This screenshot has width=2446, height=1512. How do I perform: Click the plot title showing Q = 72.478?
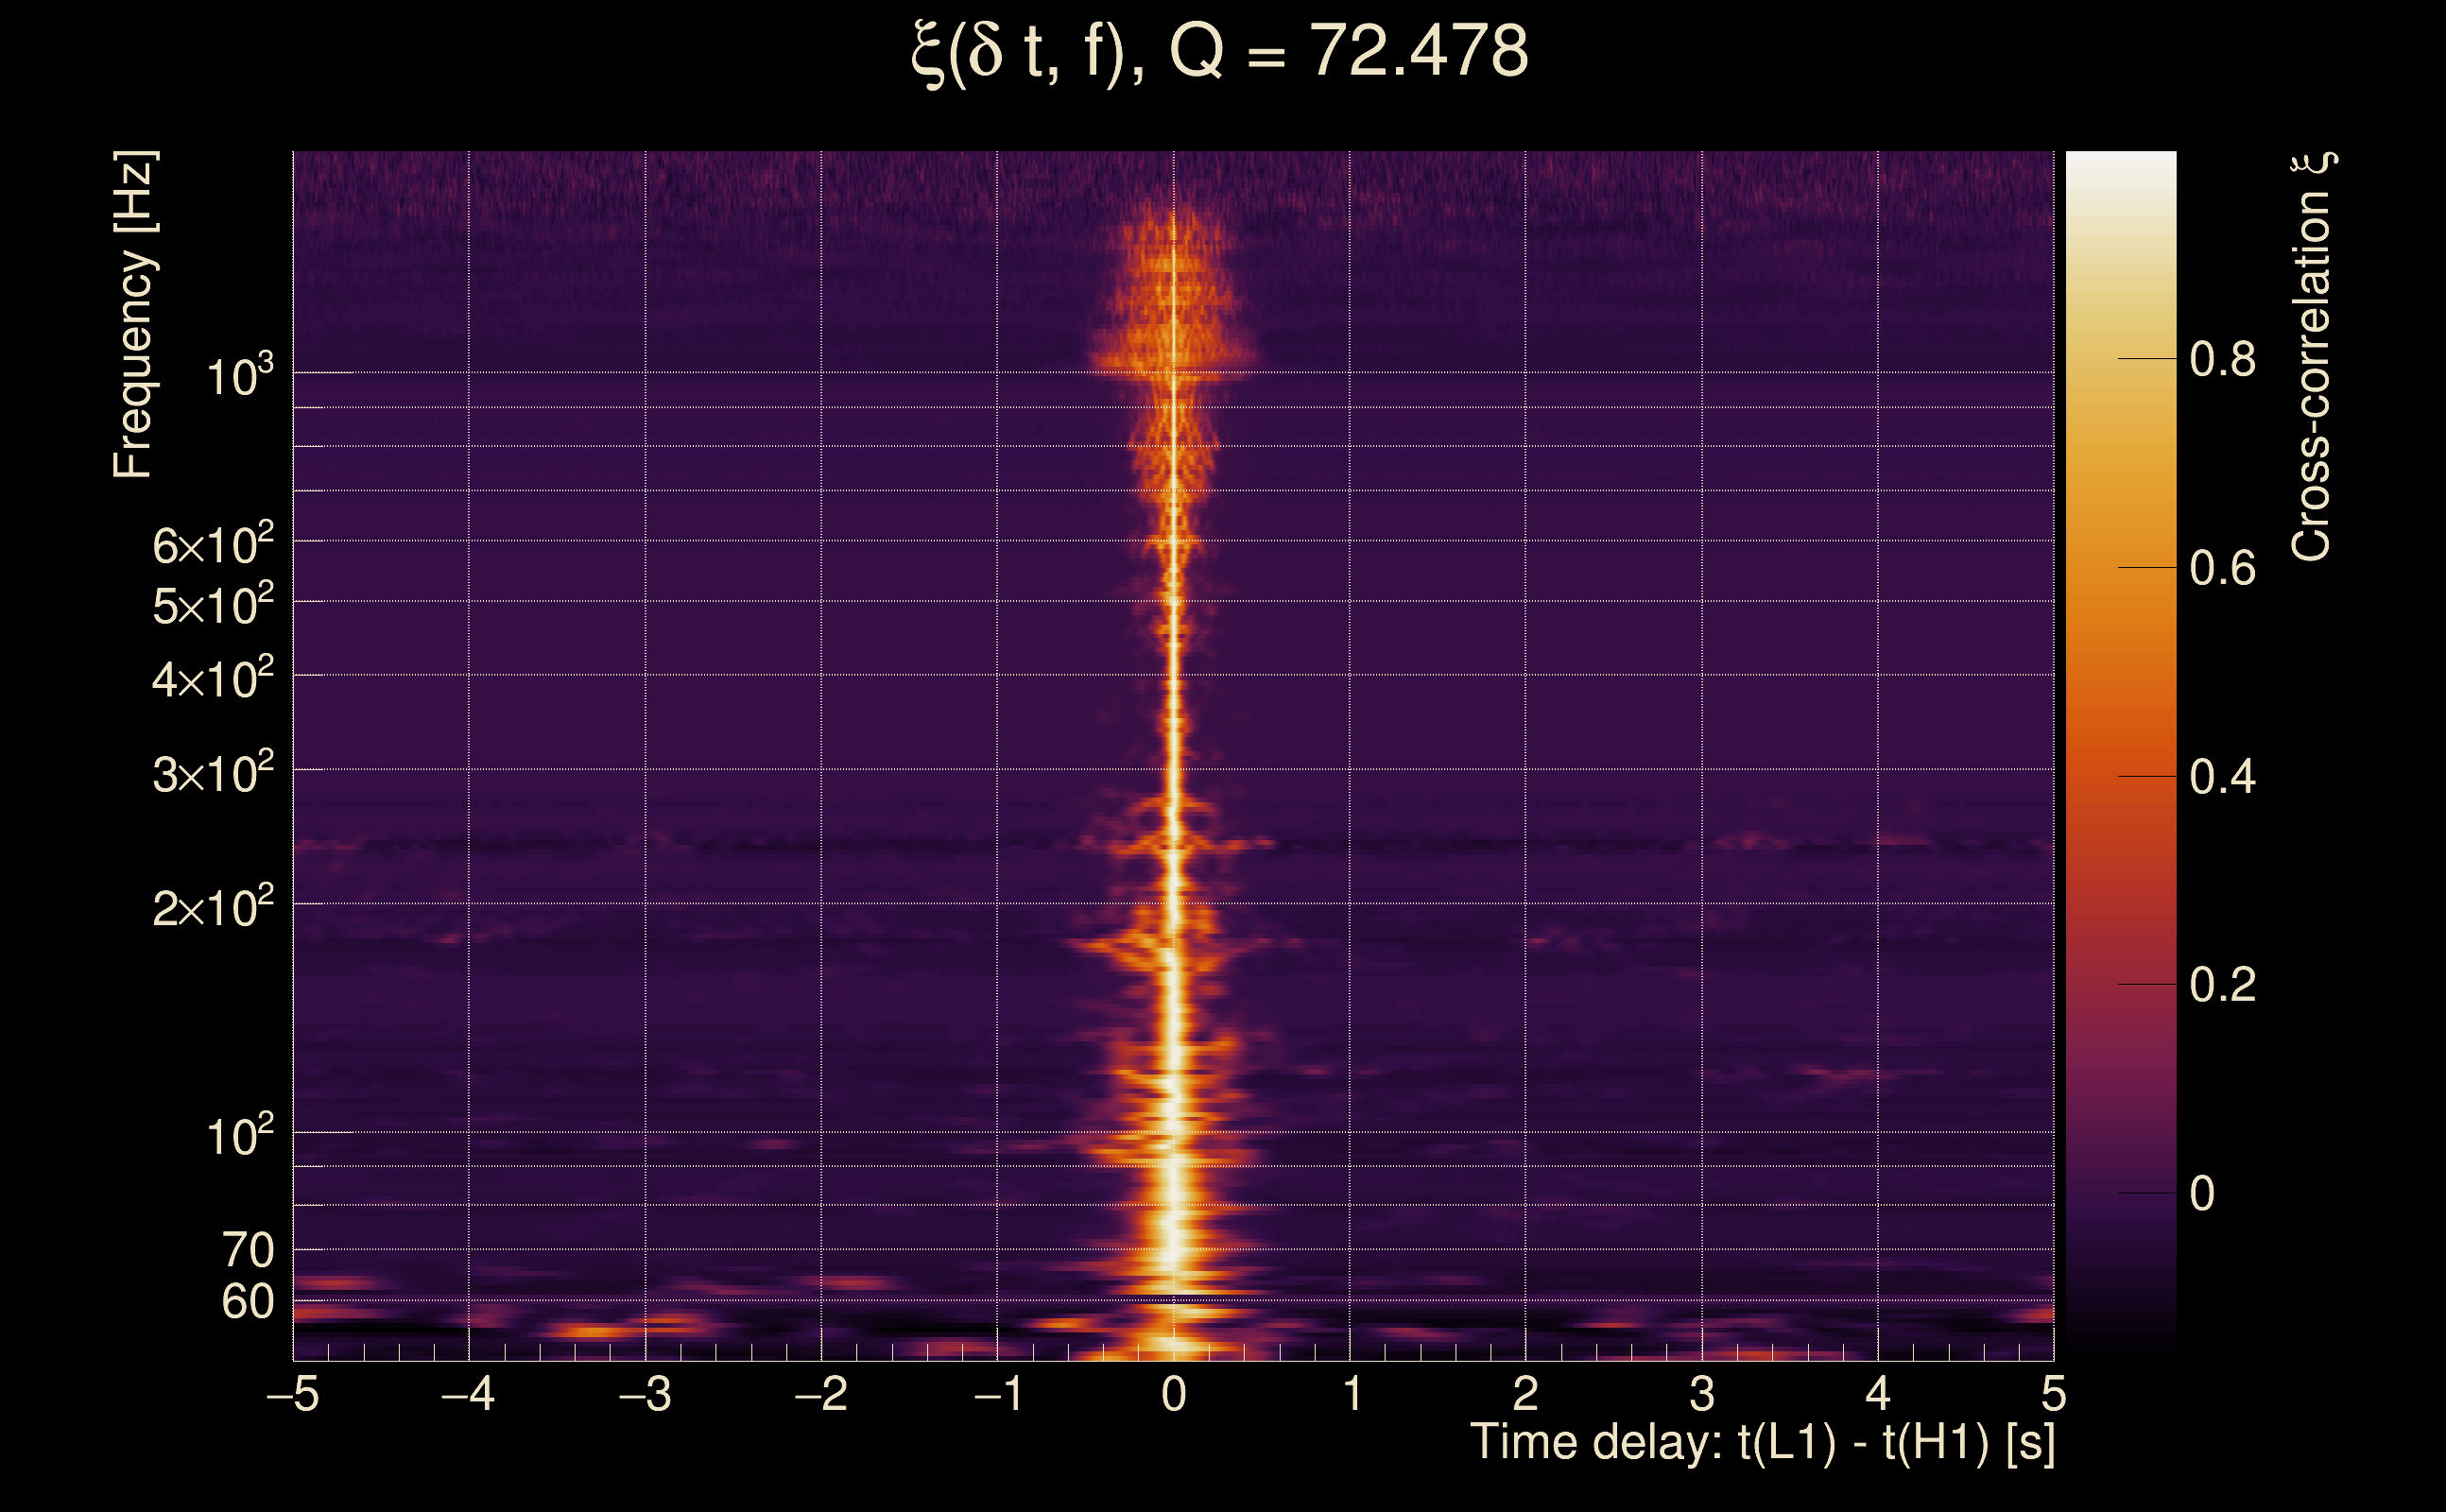point(1219,52)
